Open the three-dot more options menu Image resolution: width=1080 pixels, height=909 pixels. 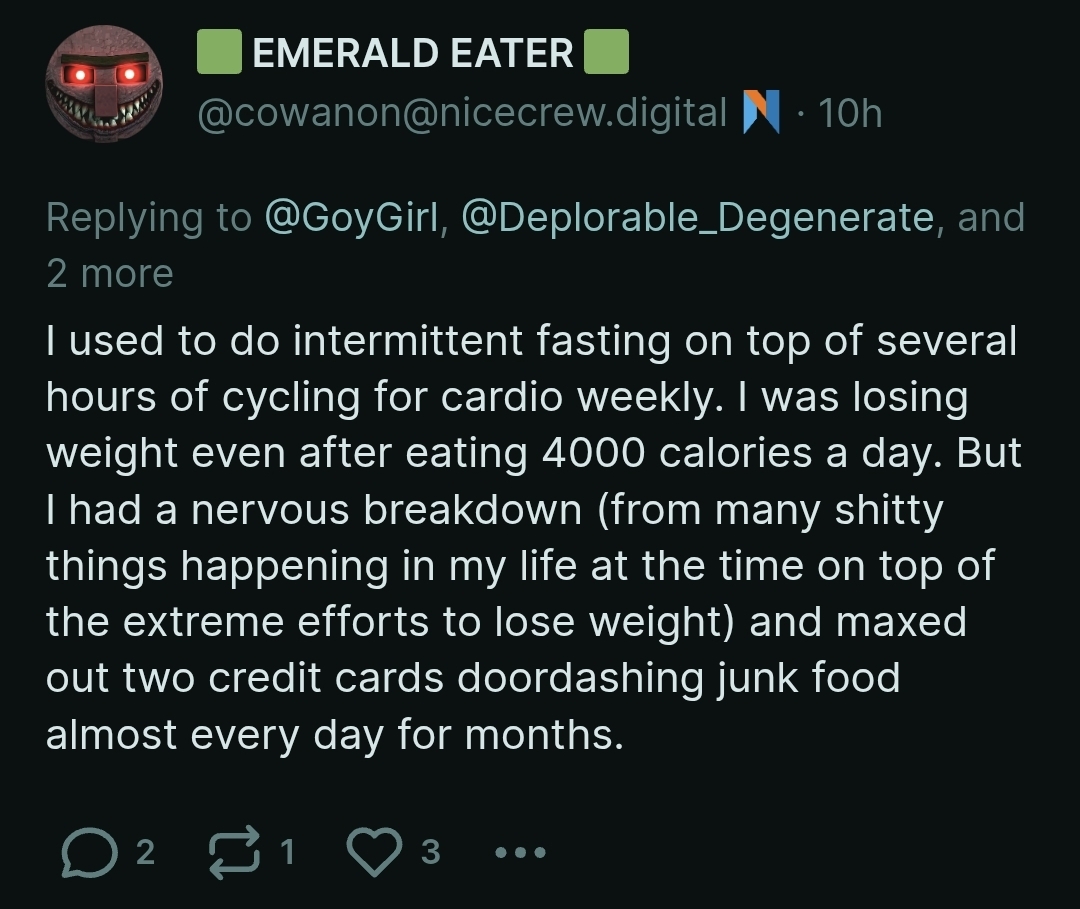coord(521,853)
